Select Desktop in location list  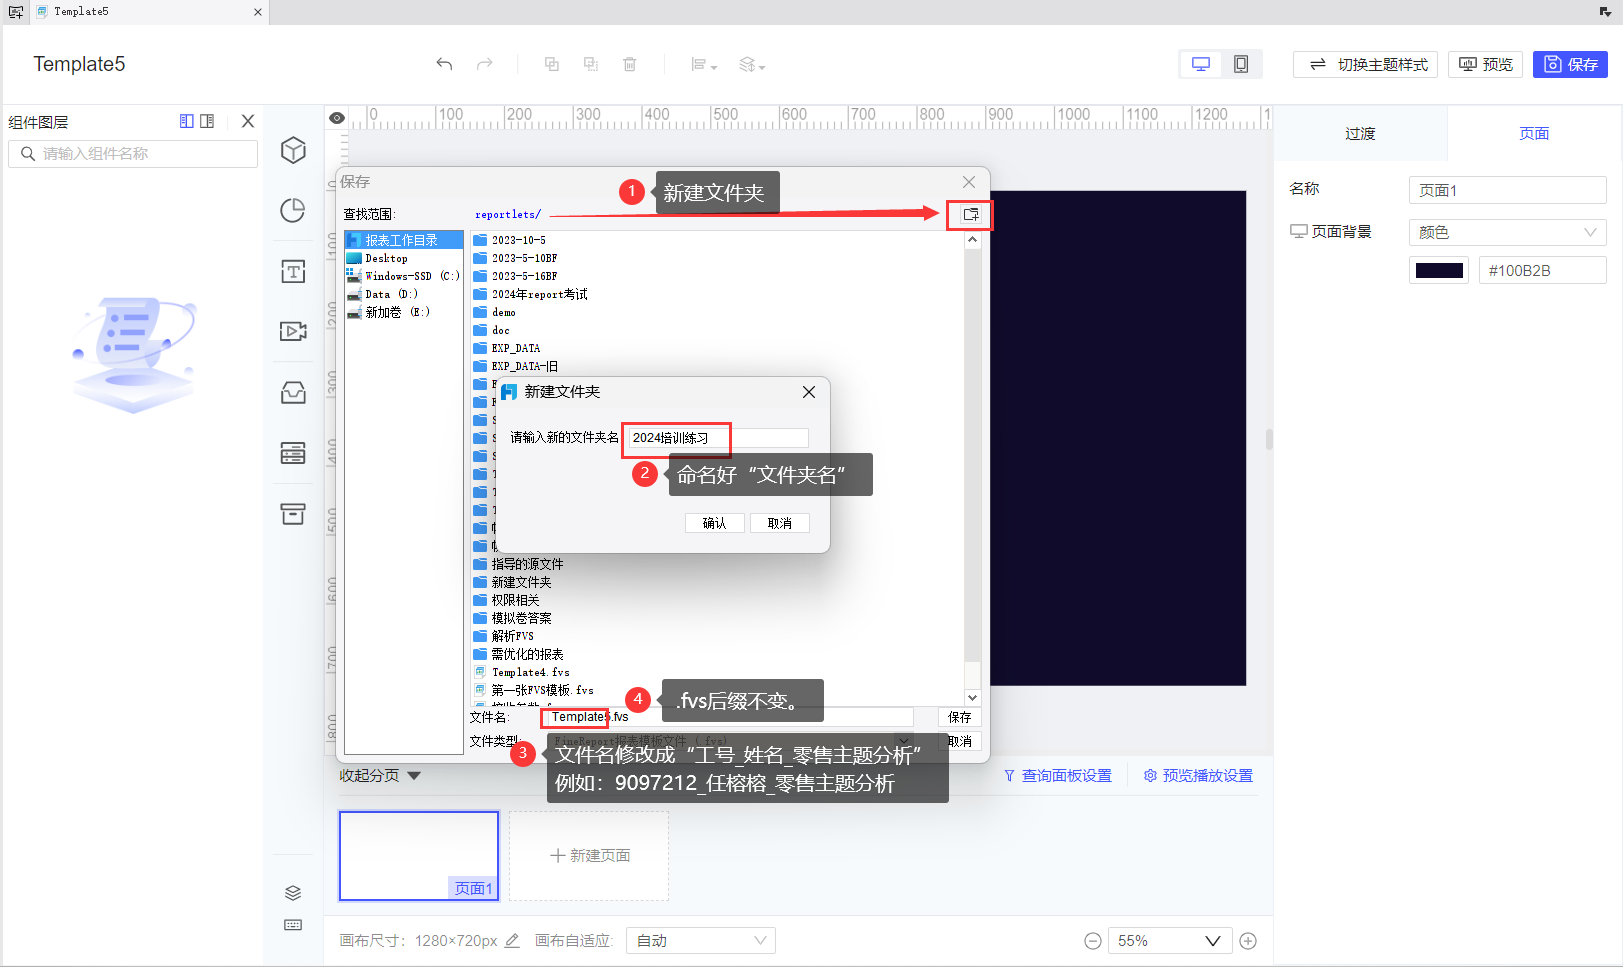coord(403,258)
